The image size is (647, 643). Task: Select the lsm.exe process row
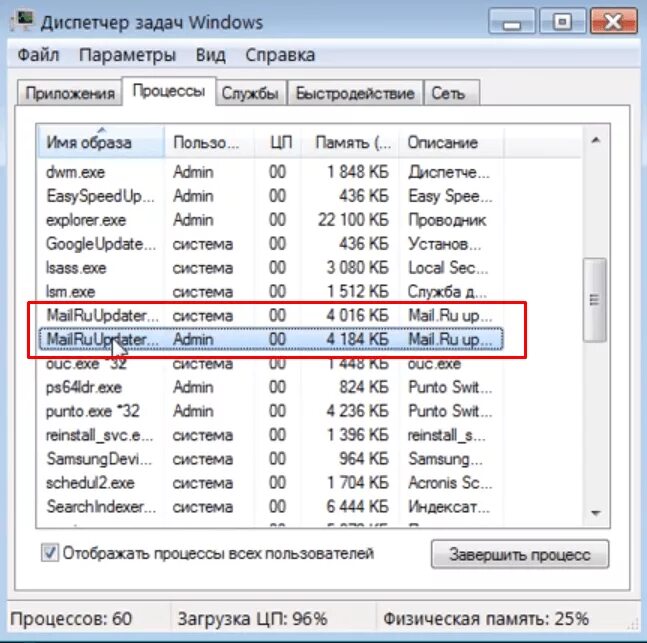270,292
